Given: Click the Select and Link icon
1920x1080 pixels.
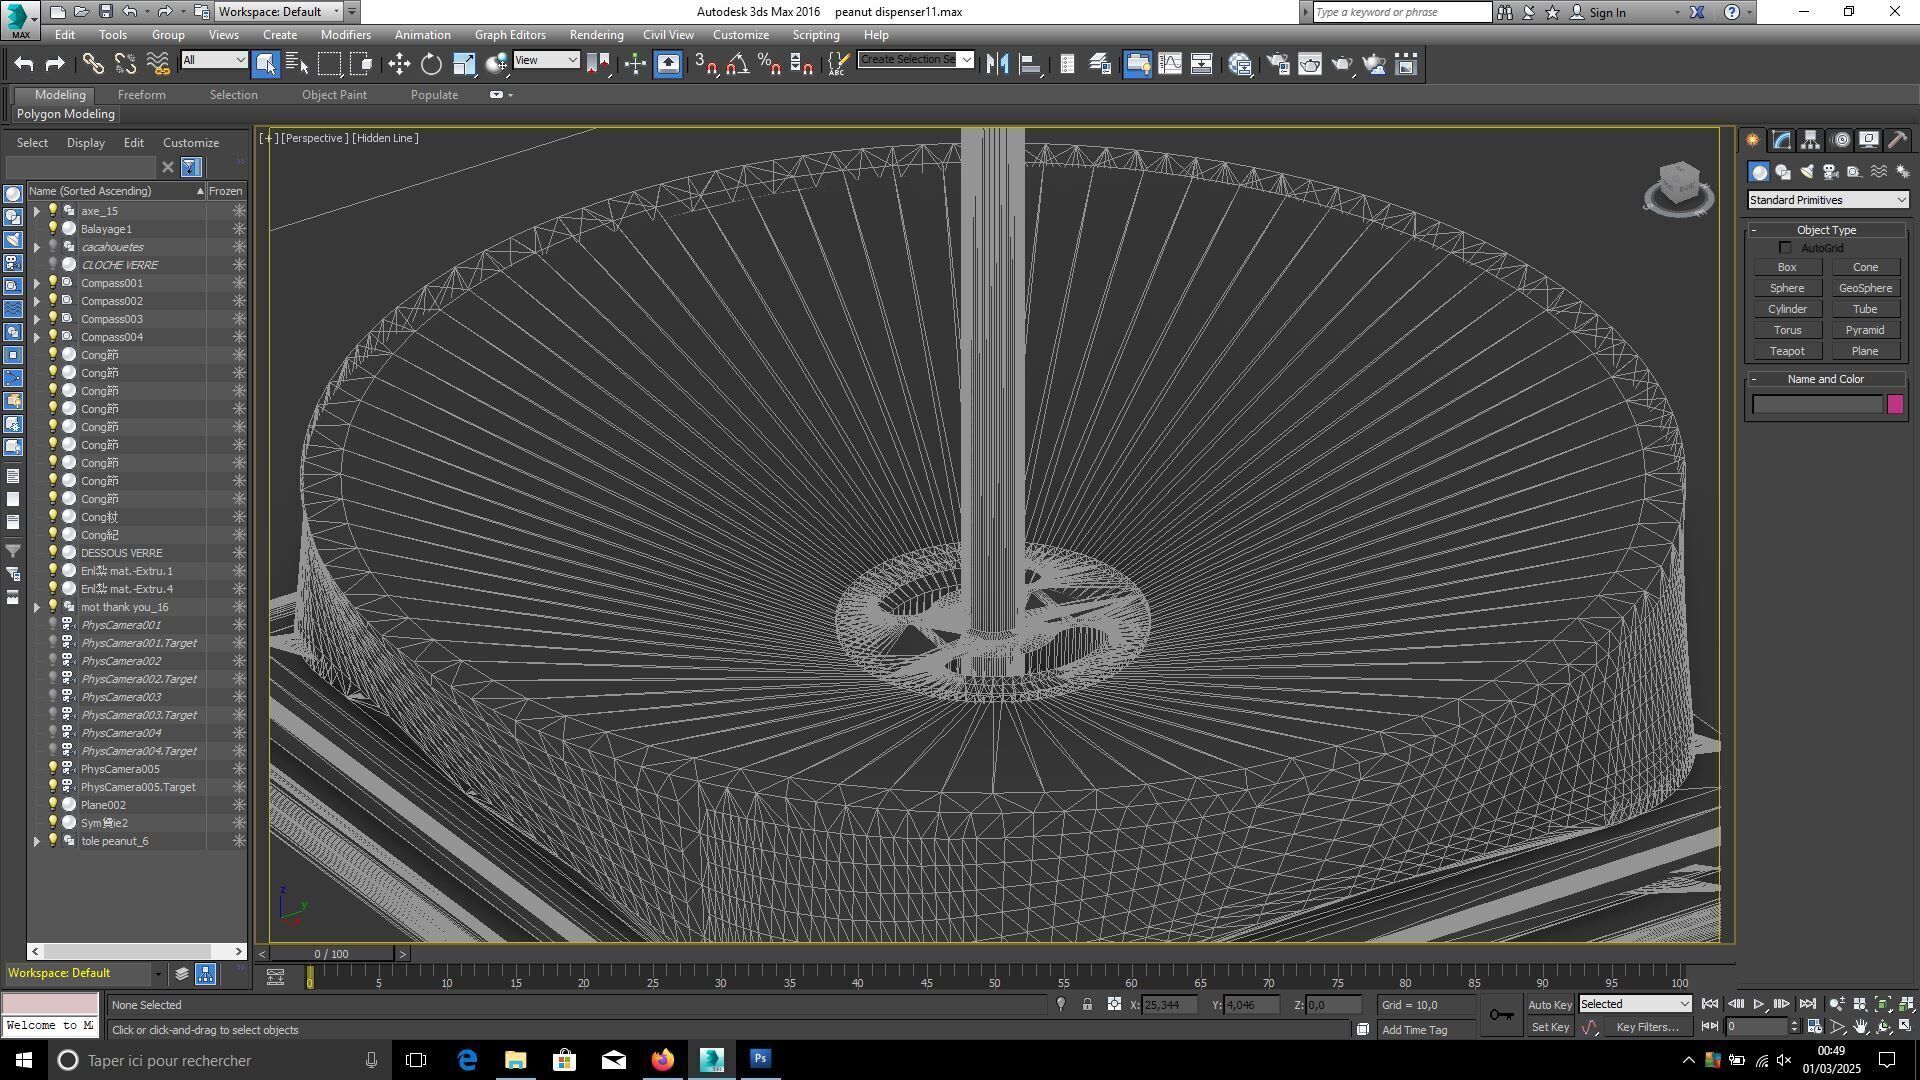Looking at the screenshot, I should [92, 65].
